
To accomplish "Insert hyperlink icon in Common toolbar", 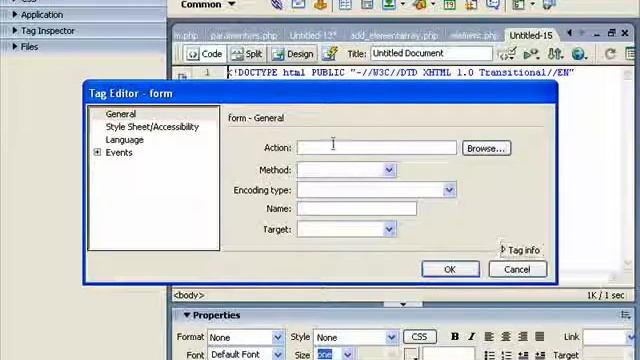I will click(277, 5).
